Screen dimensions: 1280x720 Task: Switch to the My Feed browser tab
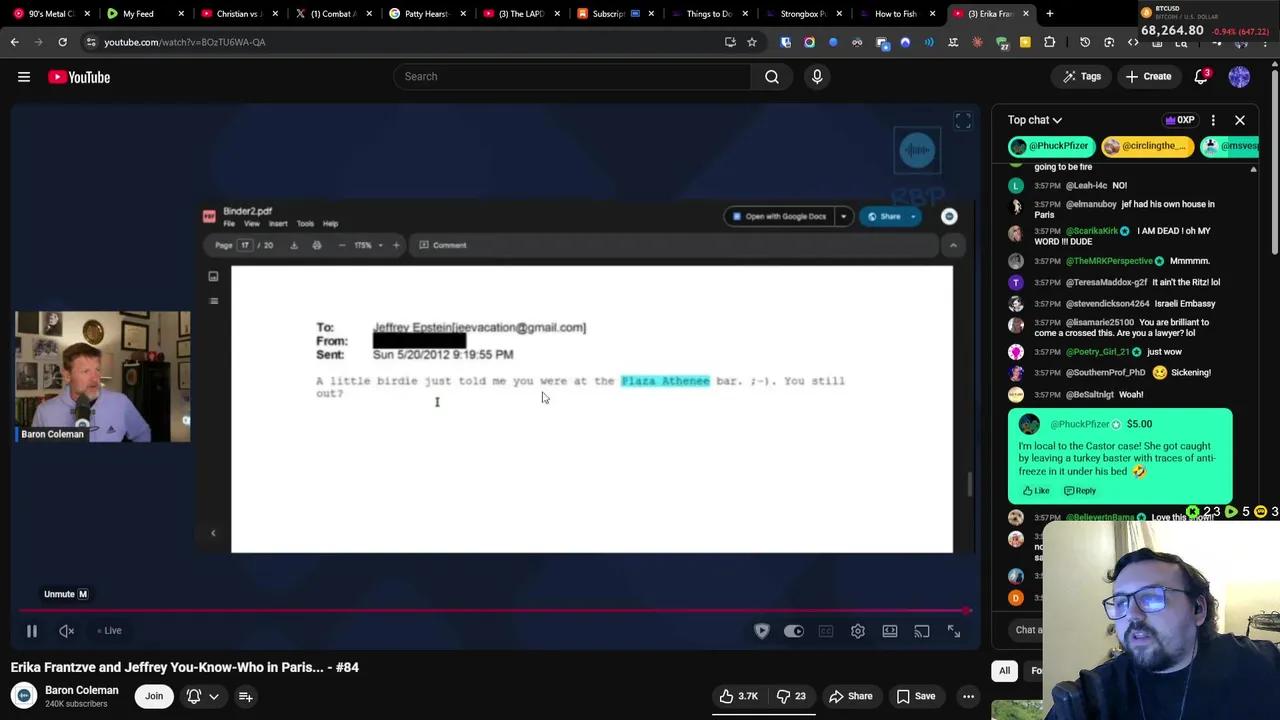[139, 14]
